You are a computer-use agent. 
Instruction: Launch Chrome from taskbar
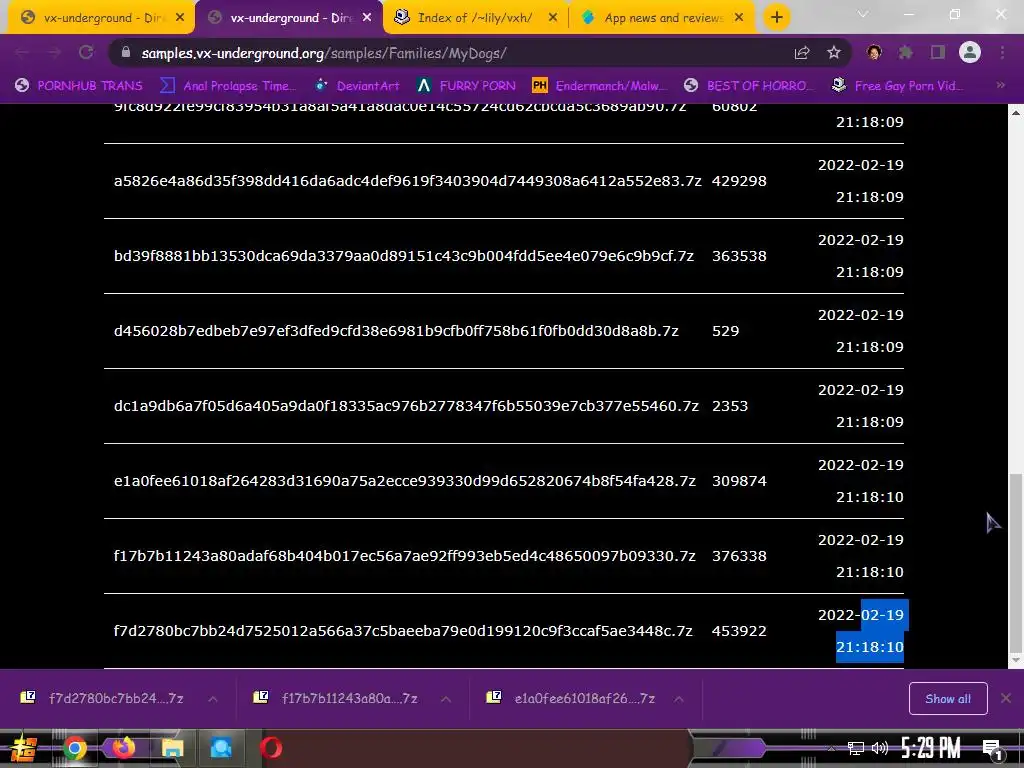(x=75, y=748)
